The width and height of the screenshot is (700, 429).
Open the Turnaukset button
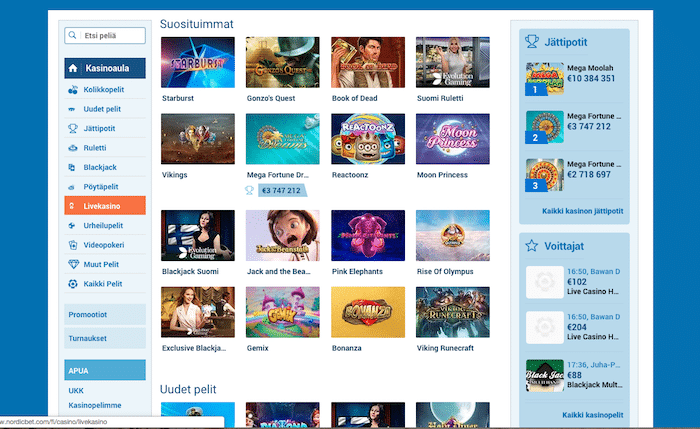pyautogui.click(x=105, y=338)
